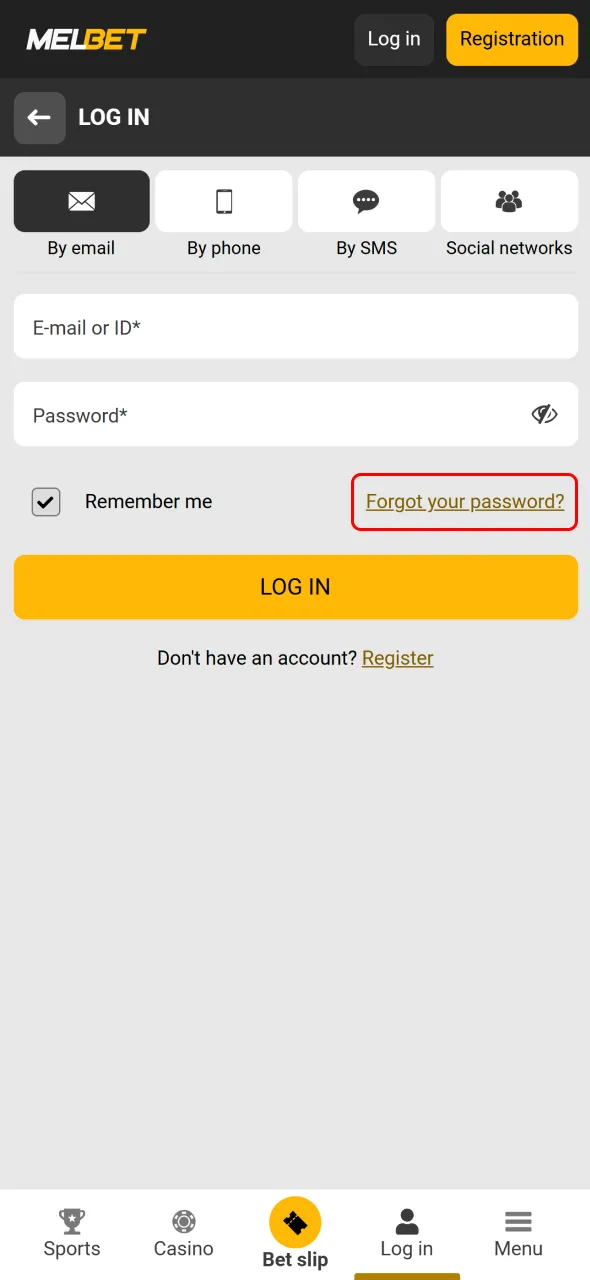Open Casino via the chip icon
The width and height of the screenshot is (590, 1280).
click(x=183, y=1220)
